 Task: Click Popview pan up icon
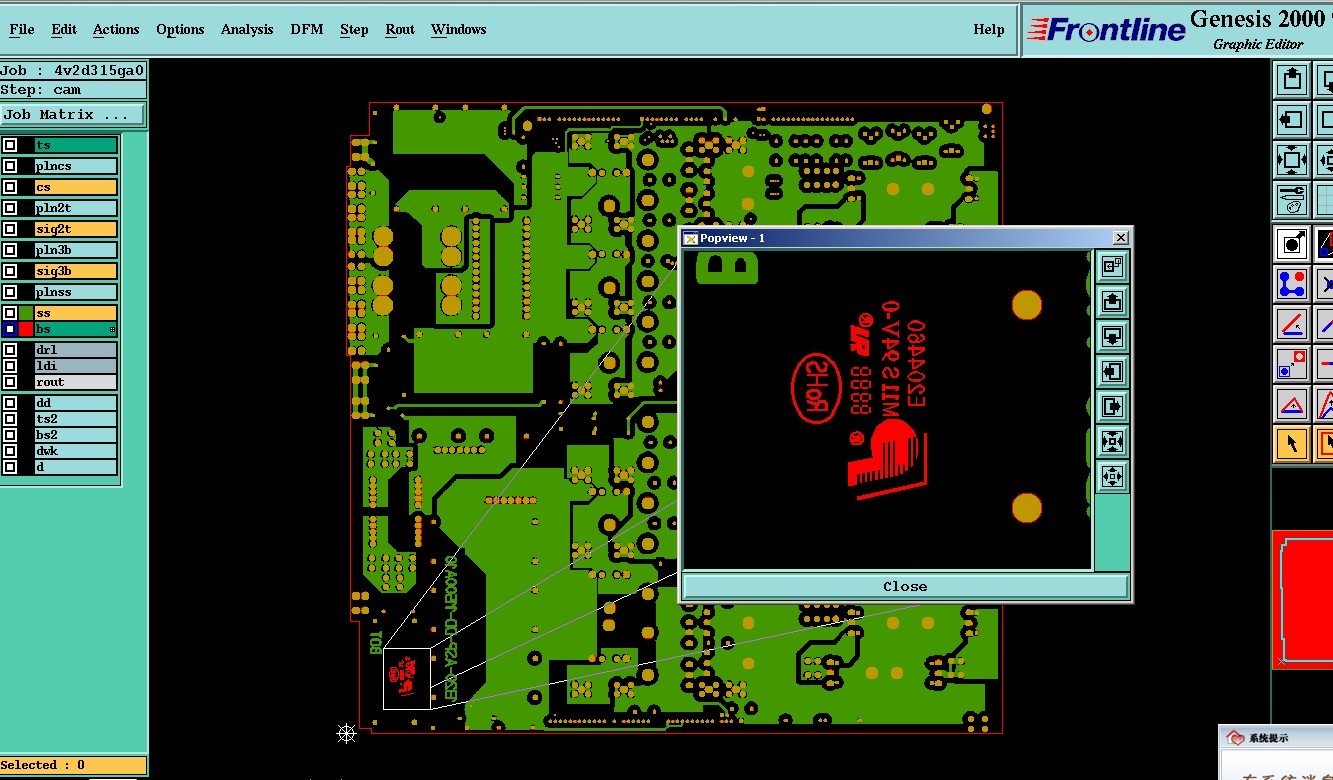click(1112, 301)
